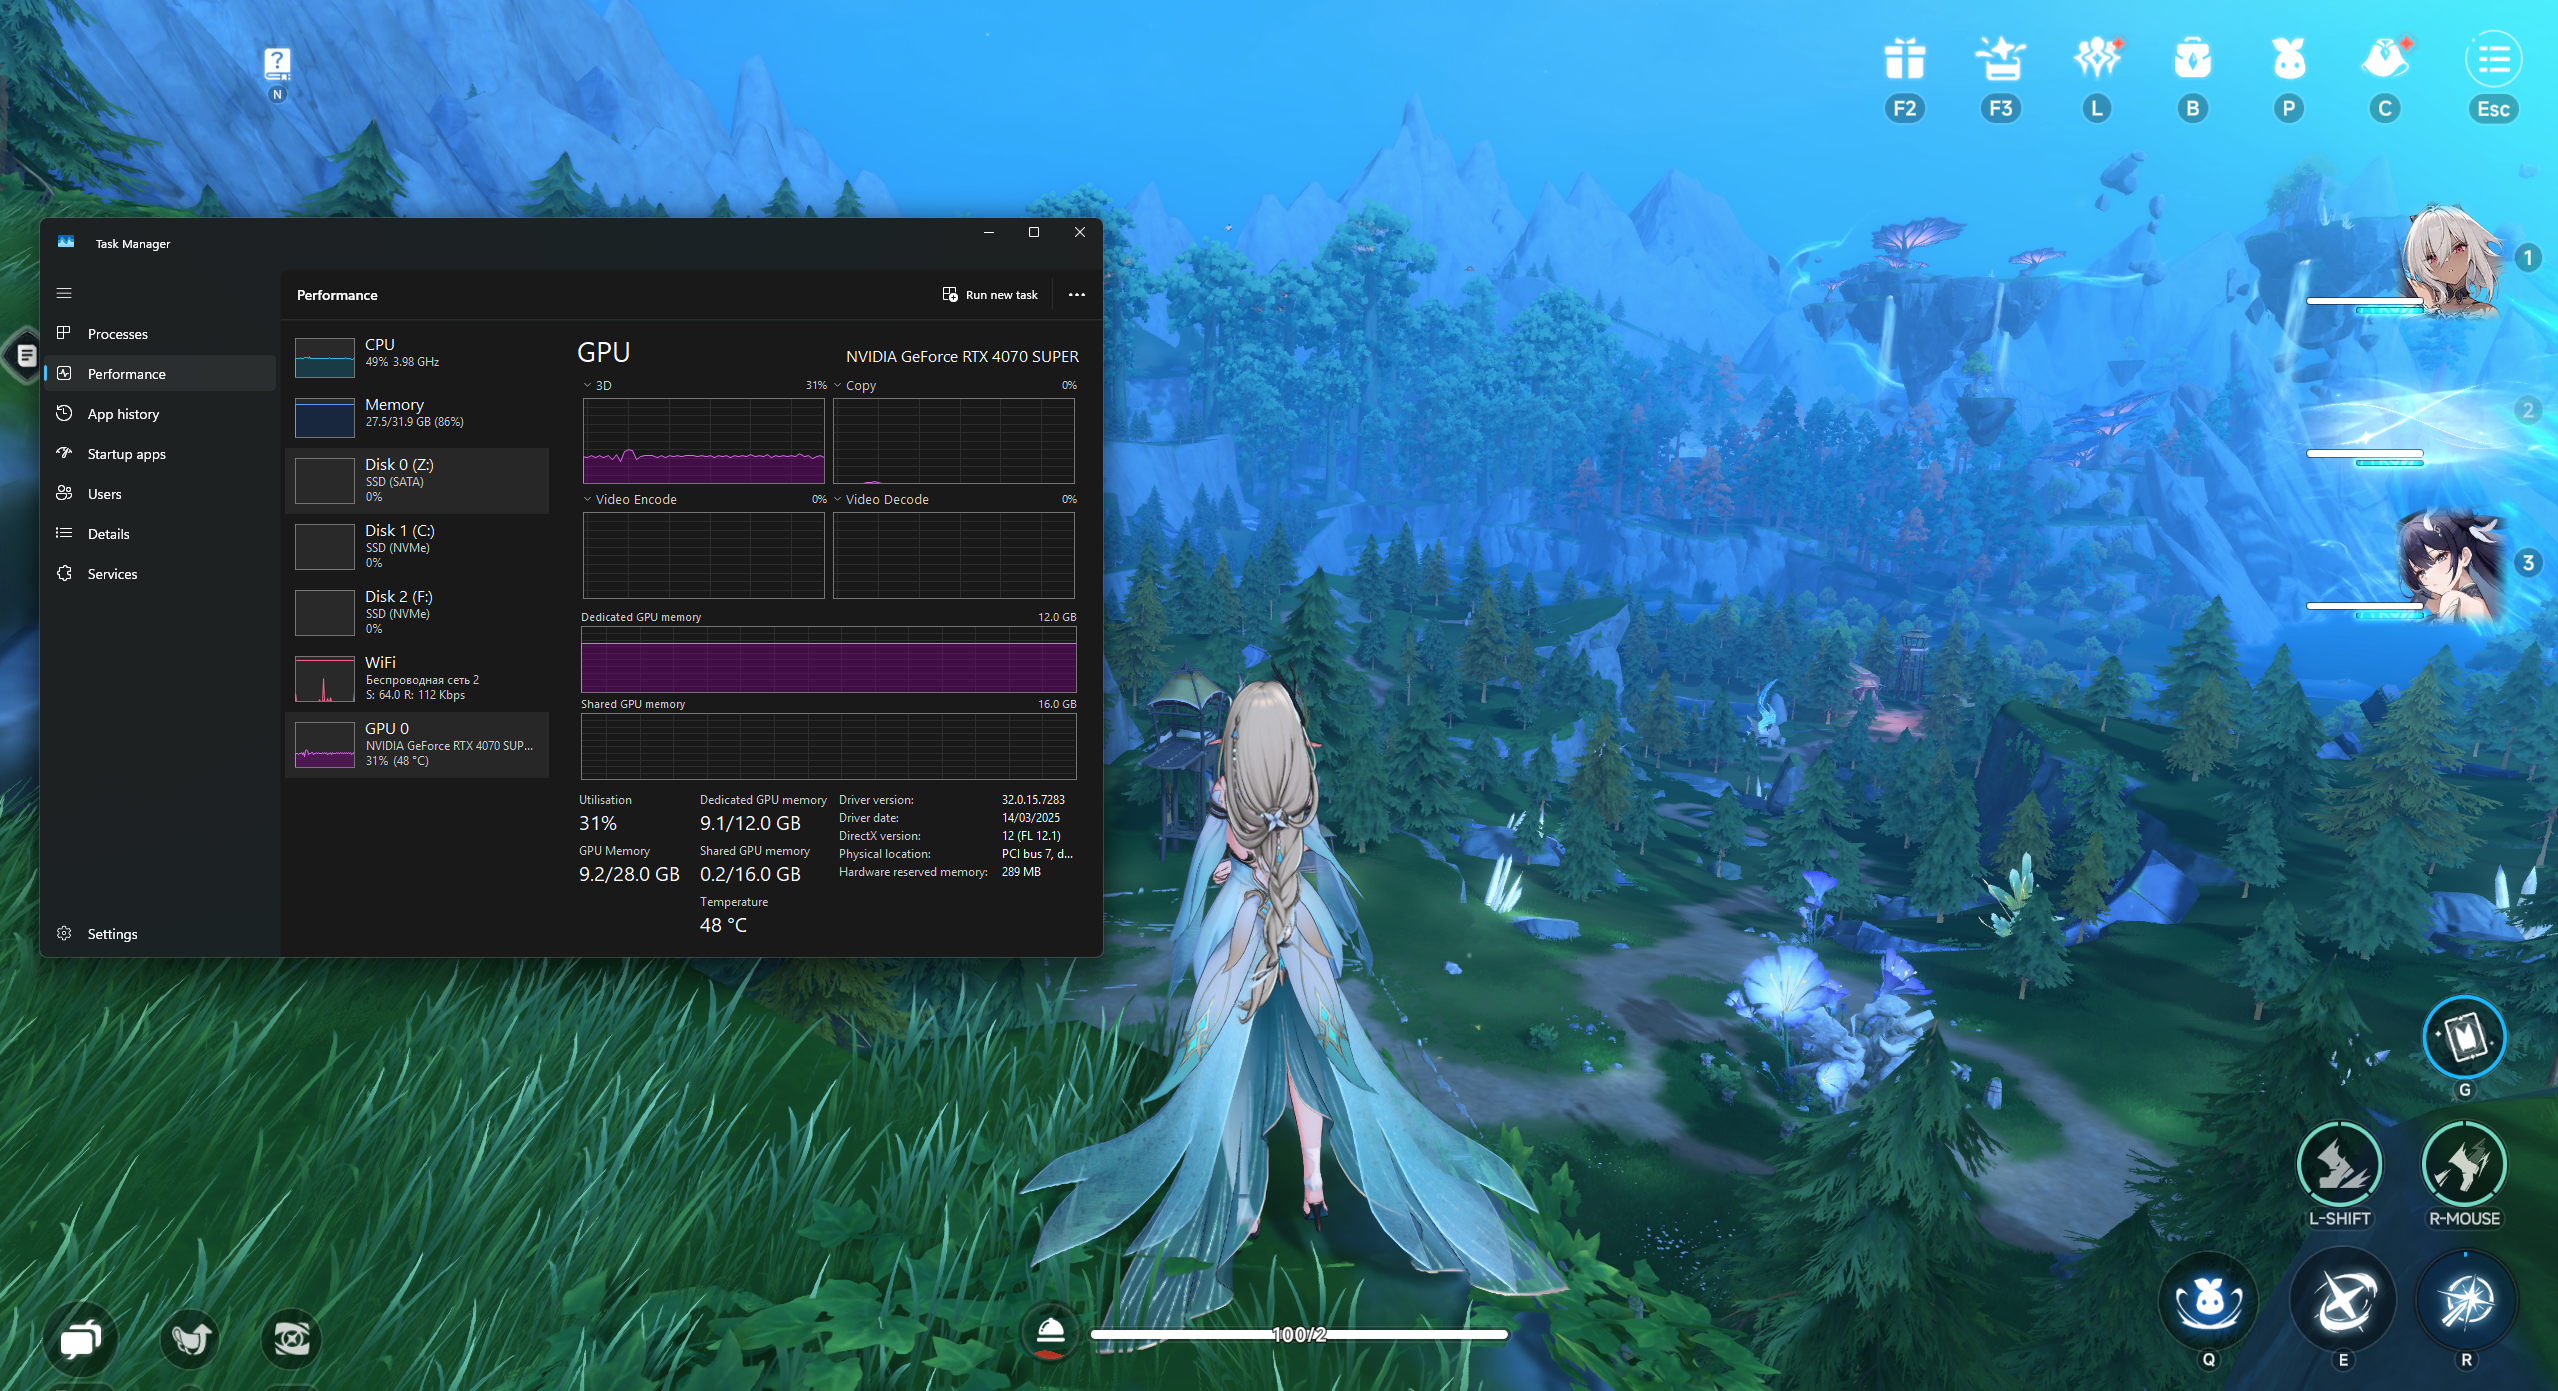Open the events icon labeled F3
The height and width of the screenshot is (1391, 2558).
click(2000, 60)
